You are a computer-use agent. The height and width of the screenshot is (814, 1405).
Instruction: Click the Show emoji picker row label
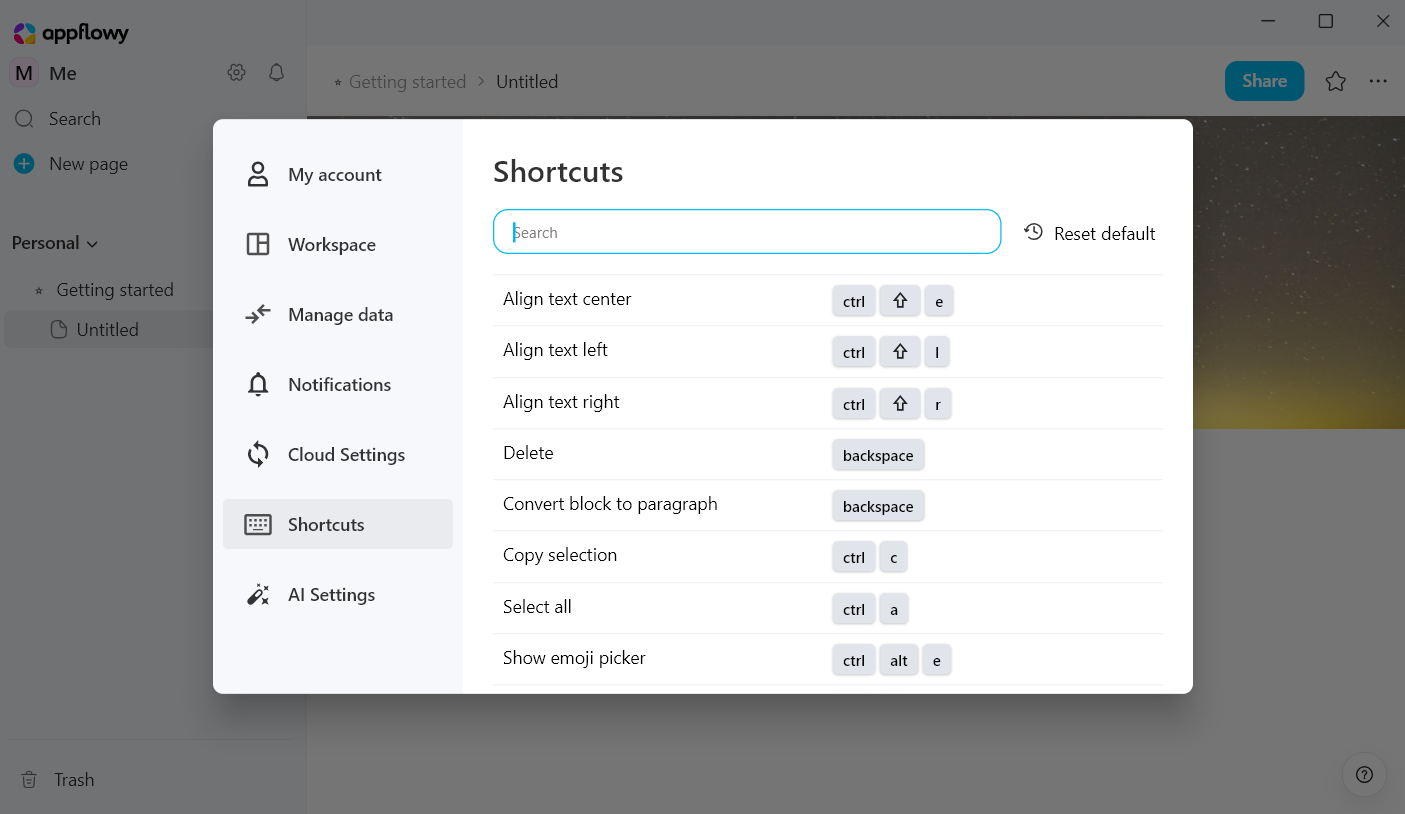(x=574, y=658)
